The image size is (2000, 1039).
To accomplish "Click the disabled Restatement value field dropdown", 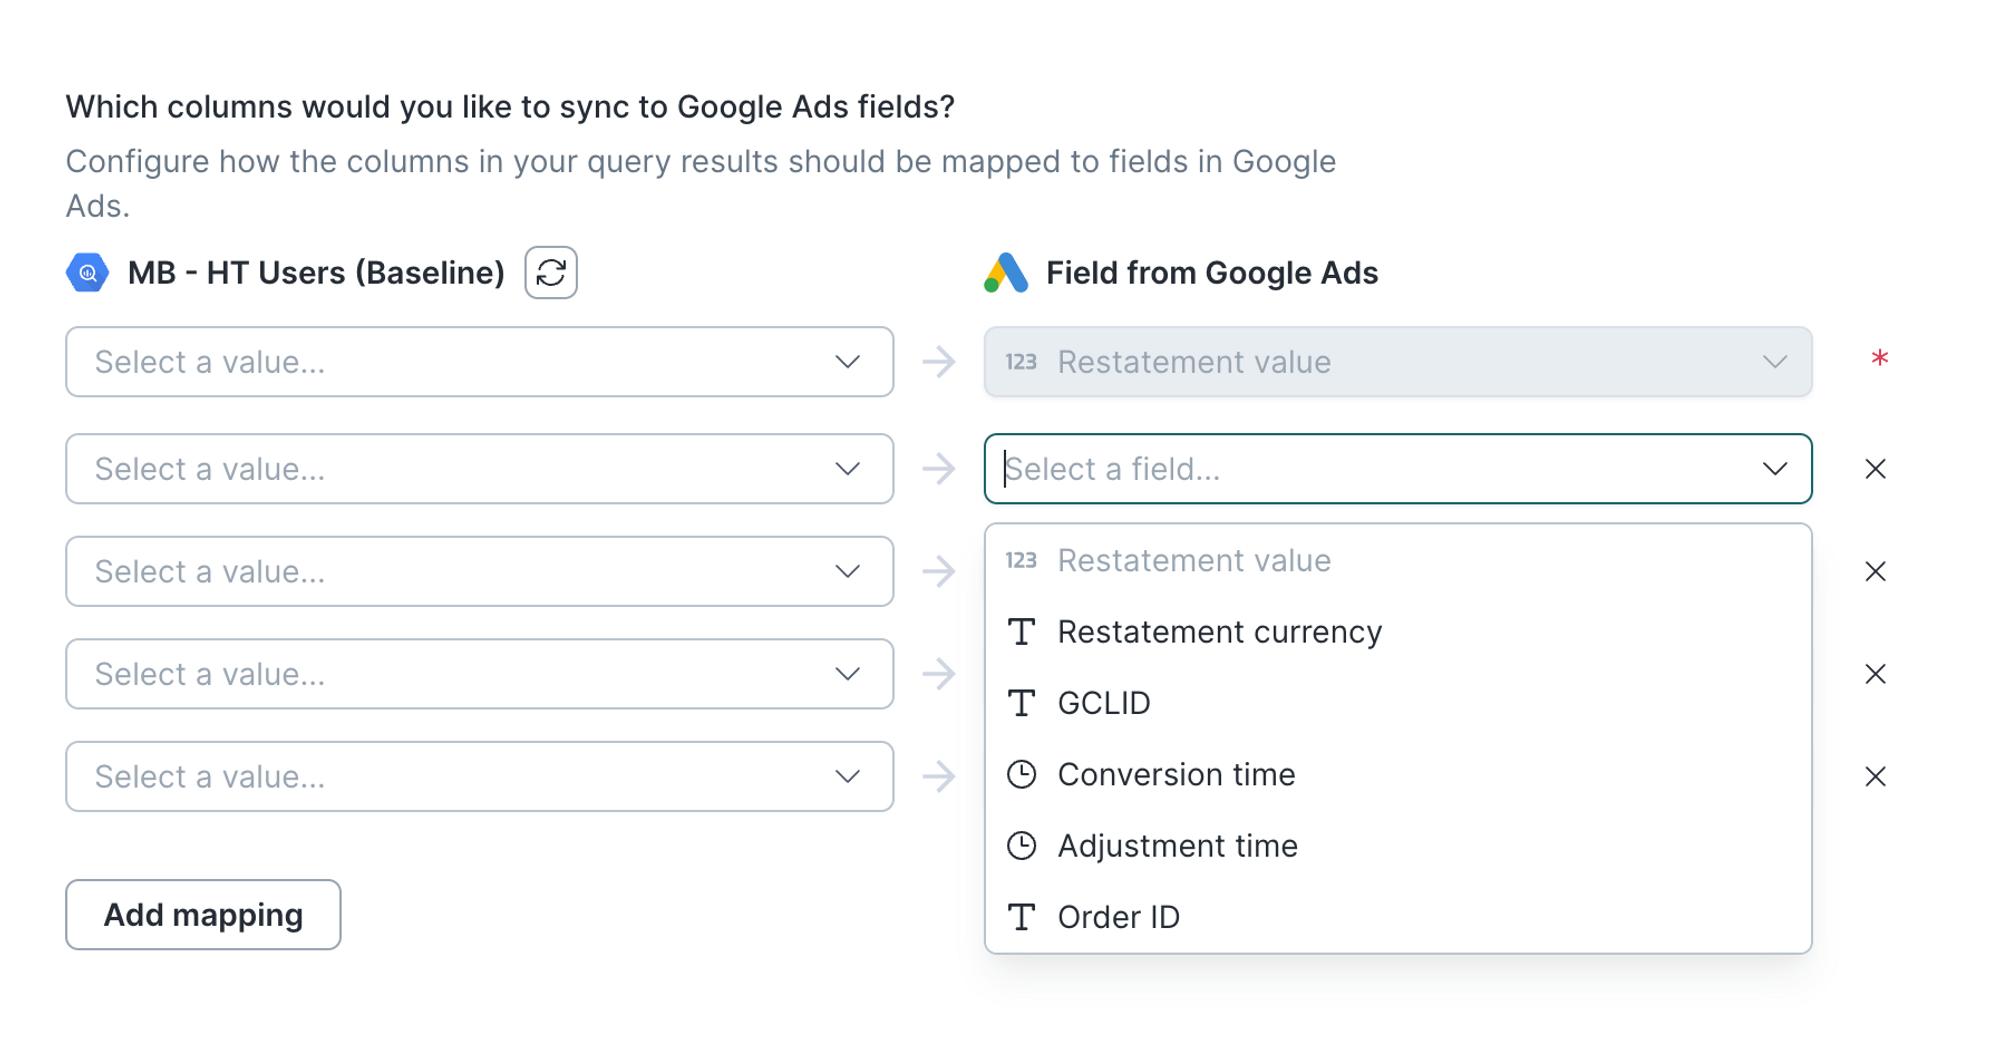I will tap(1398, 362).
